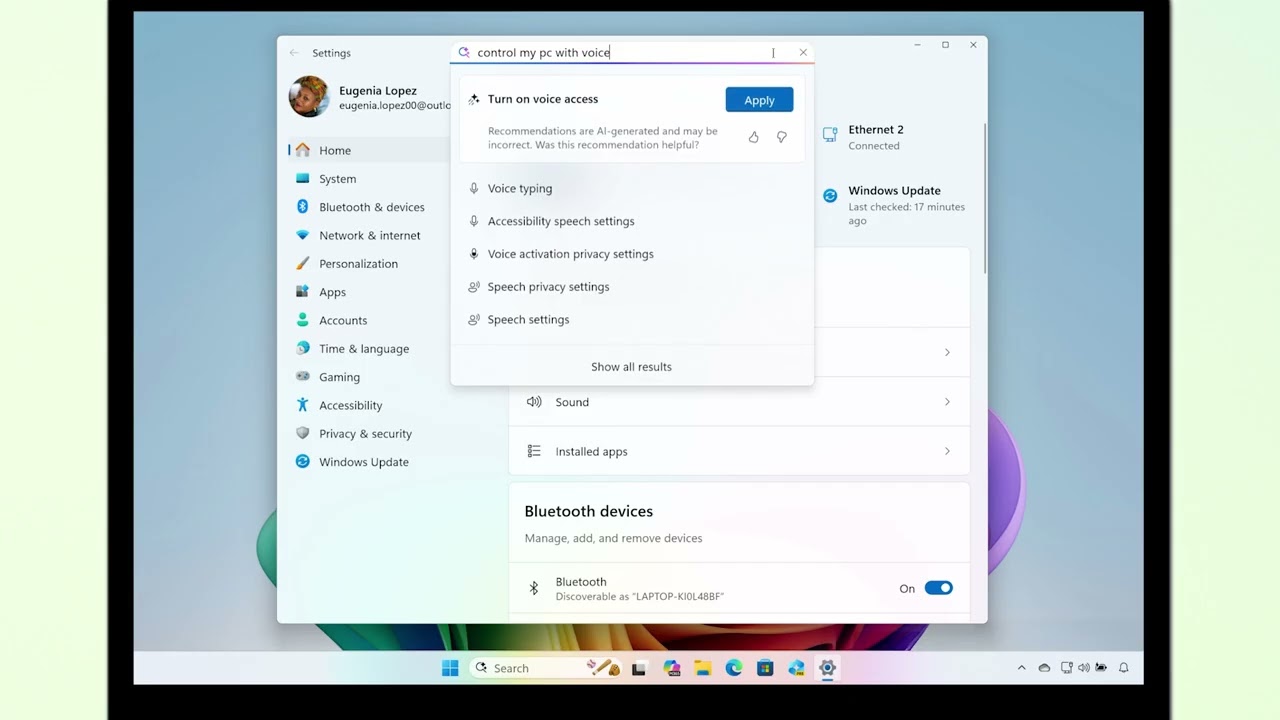Click the thumbs down feedback icon
Image resolution: width=1280 pixels, height=720 pixels.
(781, 137)
